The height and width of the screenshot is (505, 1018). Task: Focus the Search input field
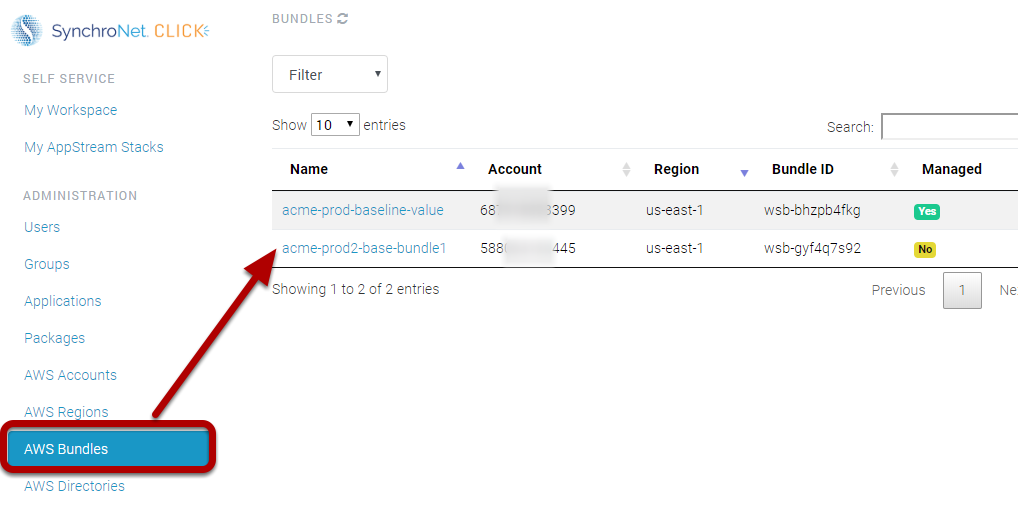pos(949,127)
